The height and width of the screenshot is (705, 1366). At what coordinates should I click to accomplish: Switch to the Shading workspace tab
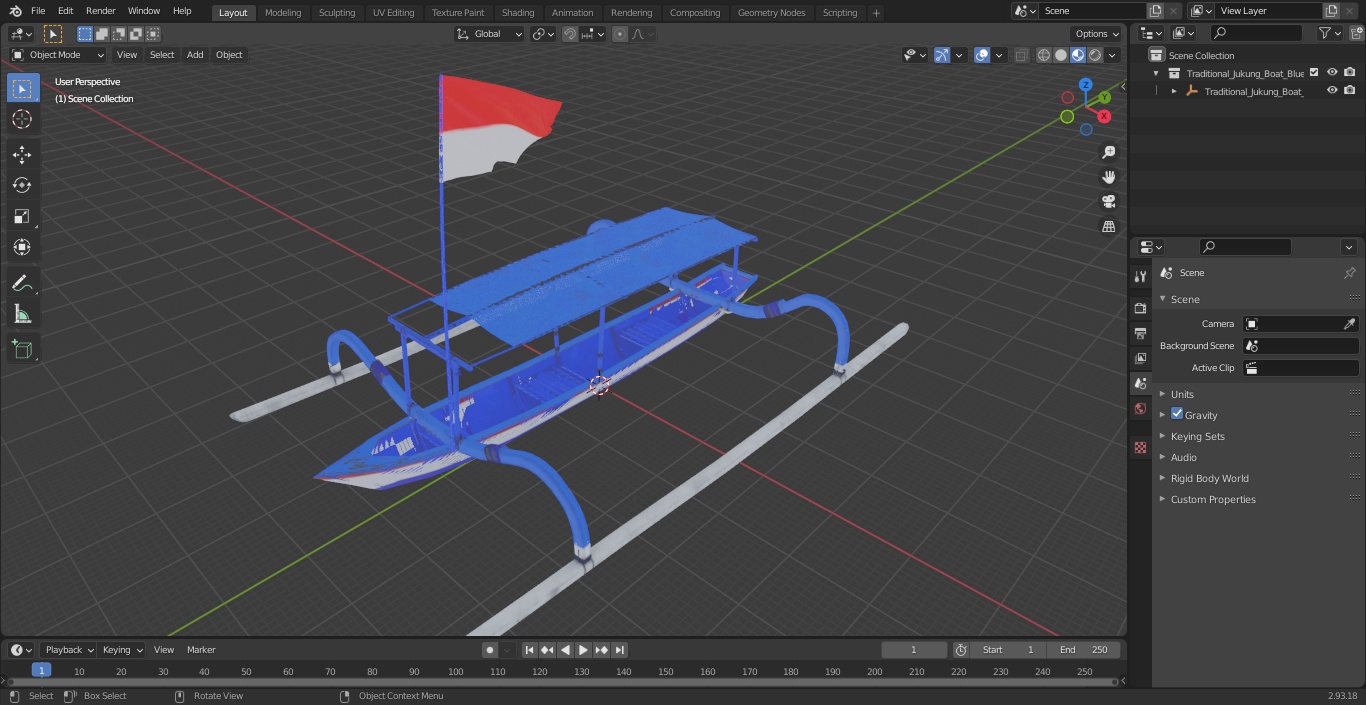pyautogui.click(x=518, y=12)
